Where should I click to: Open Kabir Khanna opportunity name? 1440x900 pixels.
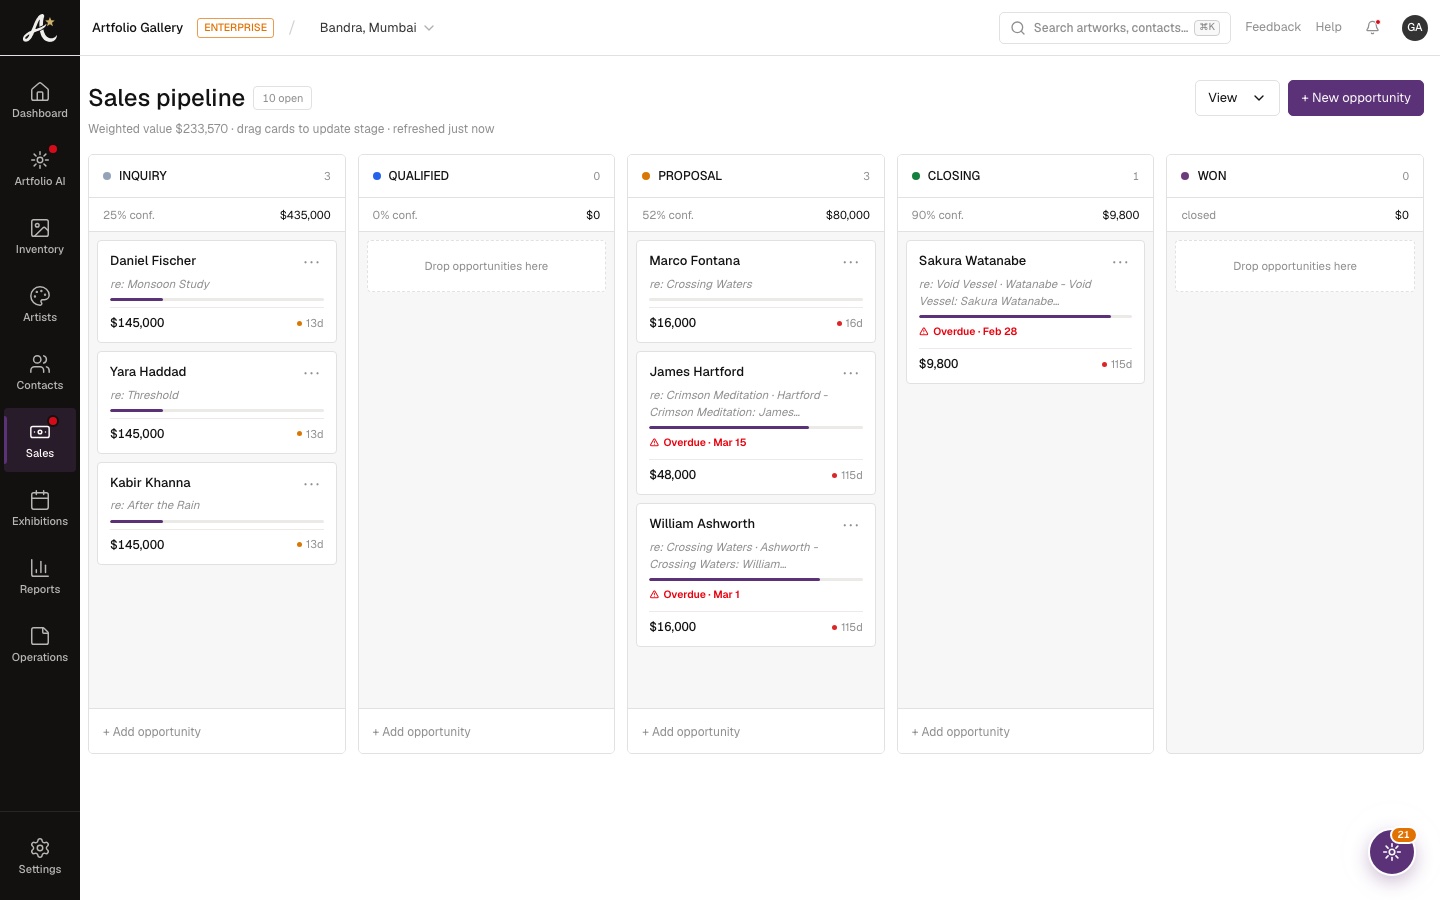(150, 483)
